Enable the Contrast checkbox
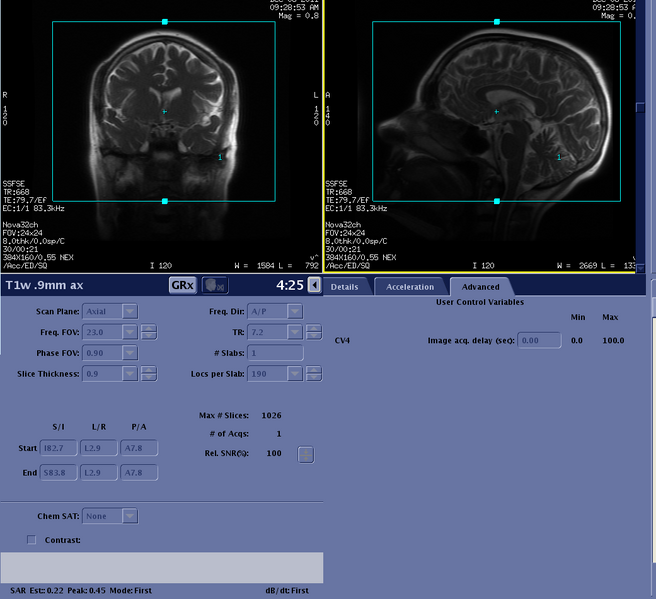Viewport: 656px width, 599px height. 31,540
